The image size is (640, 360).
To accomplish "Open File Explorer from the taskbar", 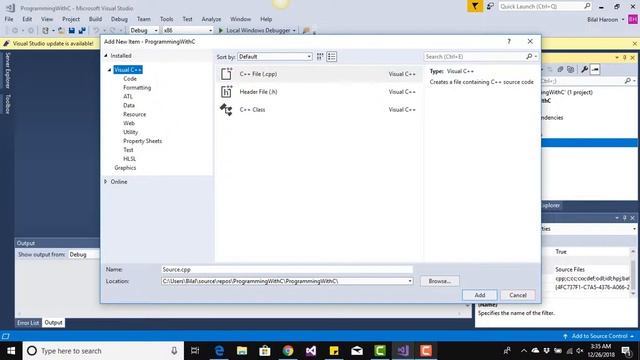I will (x=242, y=351).
